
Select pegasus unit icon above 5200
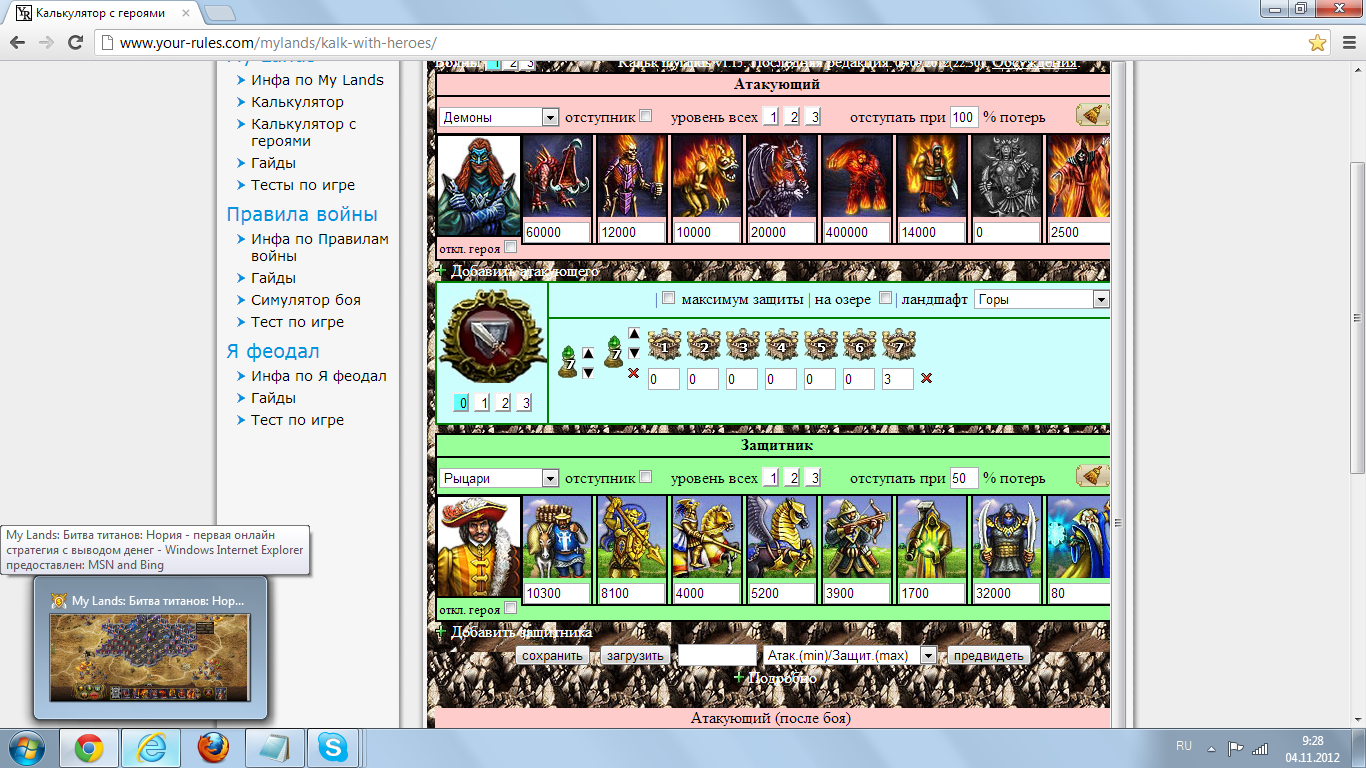pos(781,537)
